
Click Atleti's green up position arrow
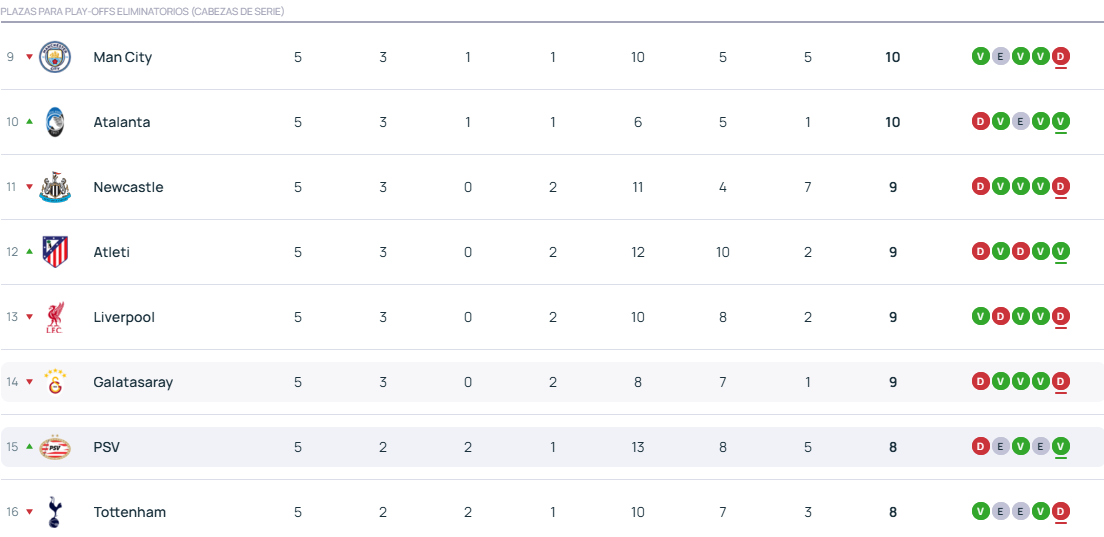30,251
